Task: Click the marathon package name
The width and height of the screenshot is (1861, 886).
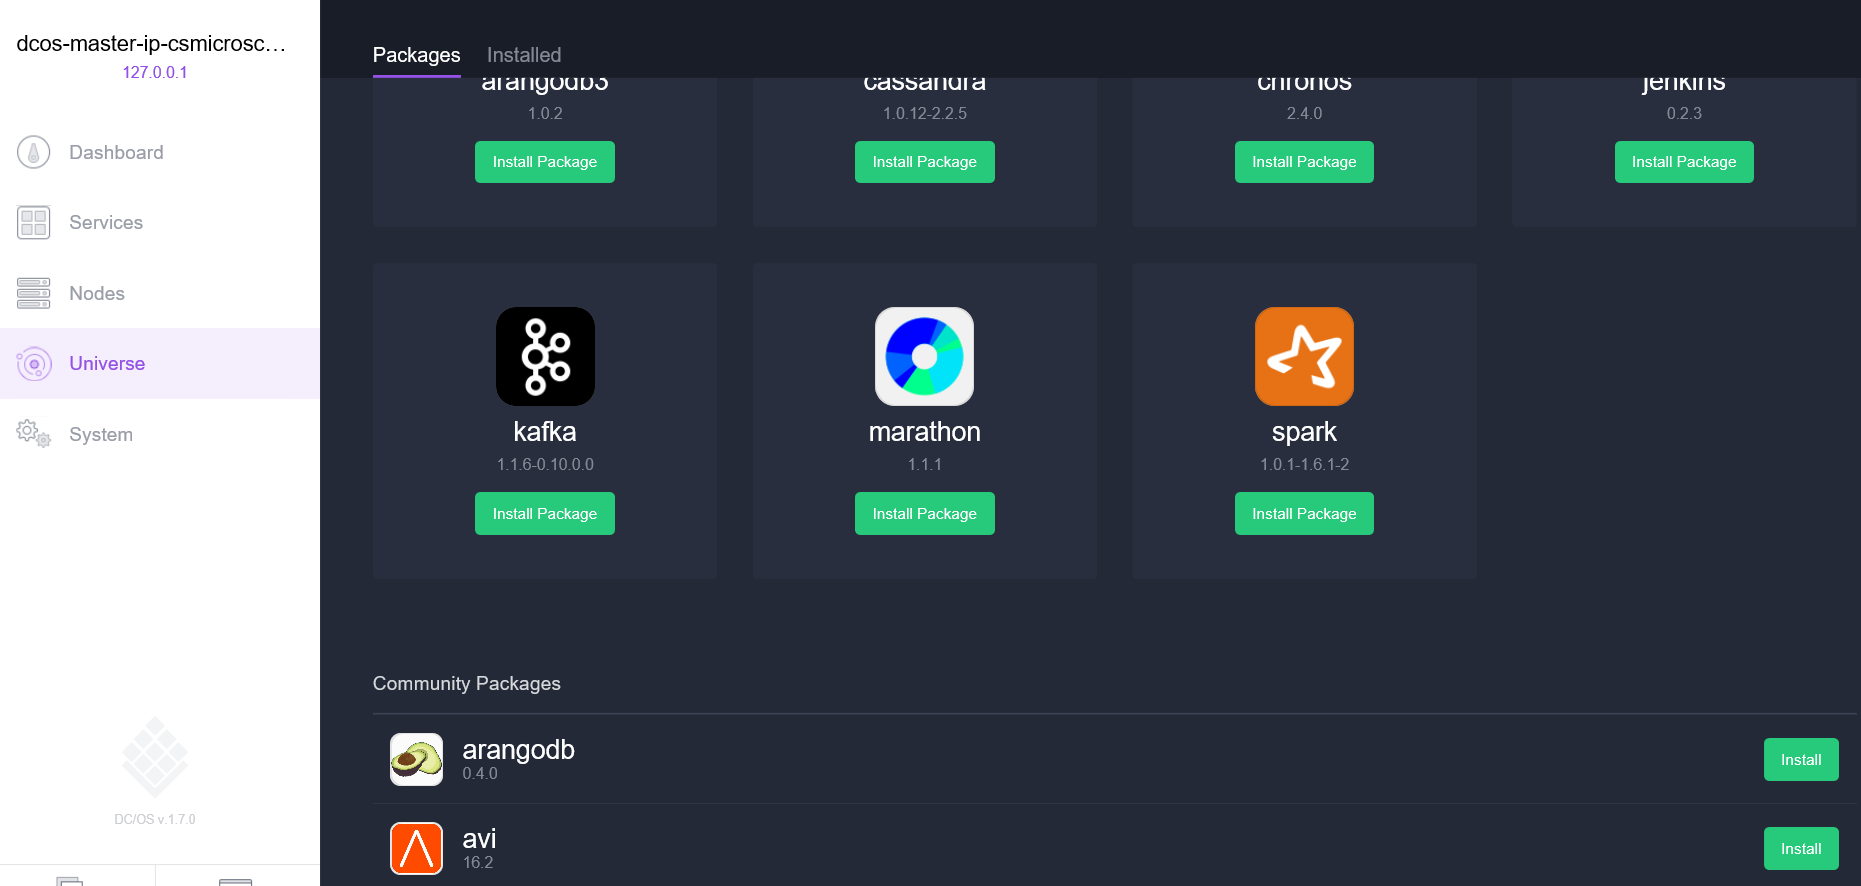Action: click(x=925, y=432)
